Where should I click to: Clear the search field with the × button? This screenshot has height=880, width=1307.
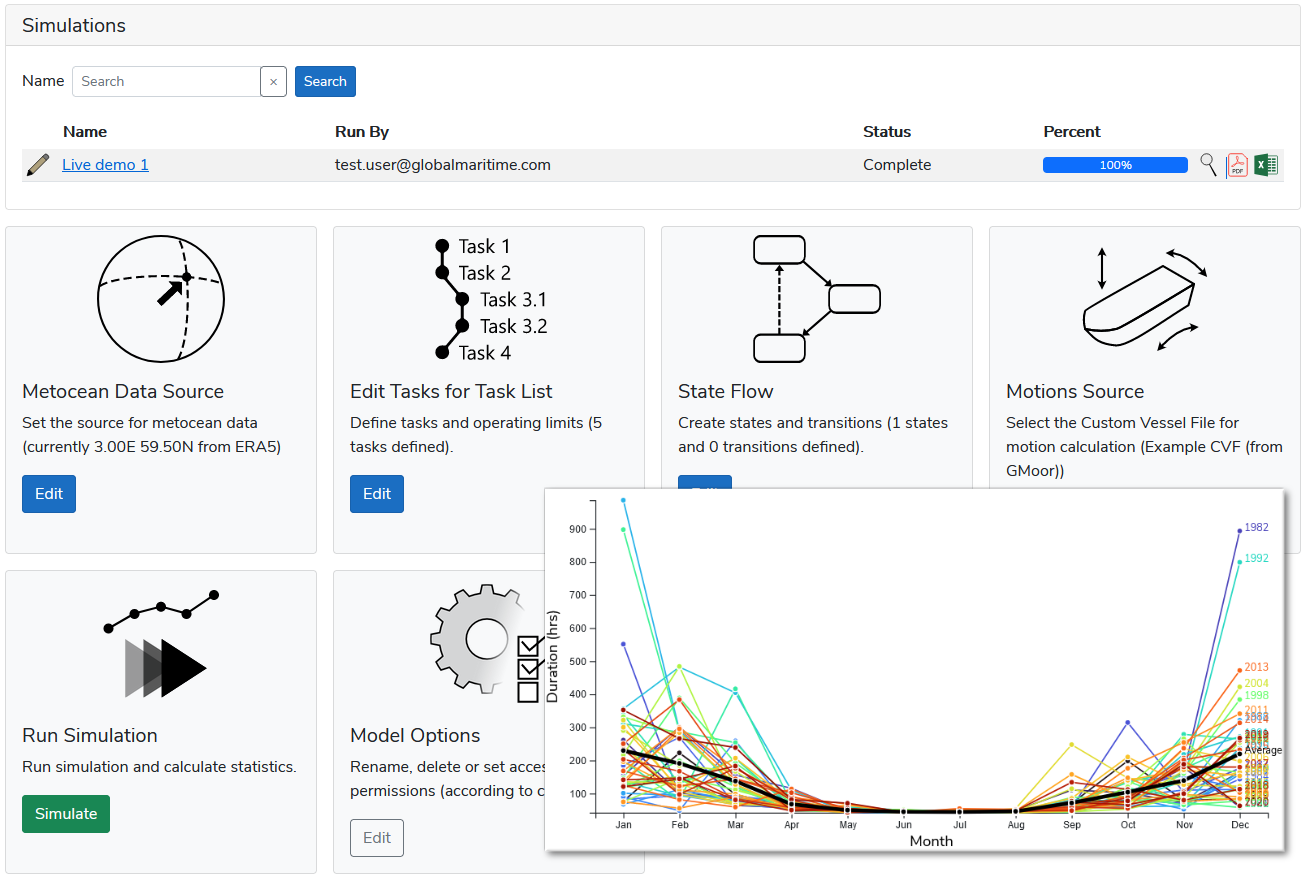(x=273, y=82)
